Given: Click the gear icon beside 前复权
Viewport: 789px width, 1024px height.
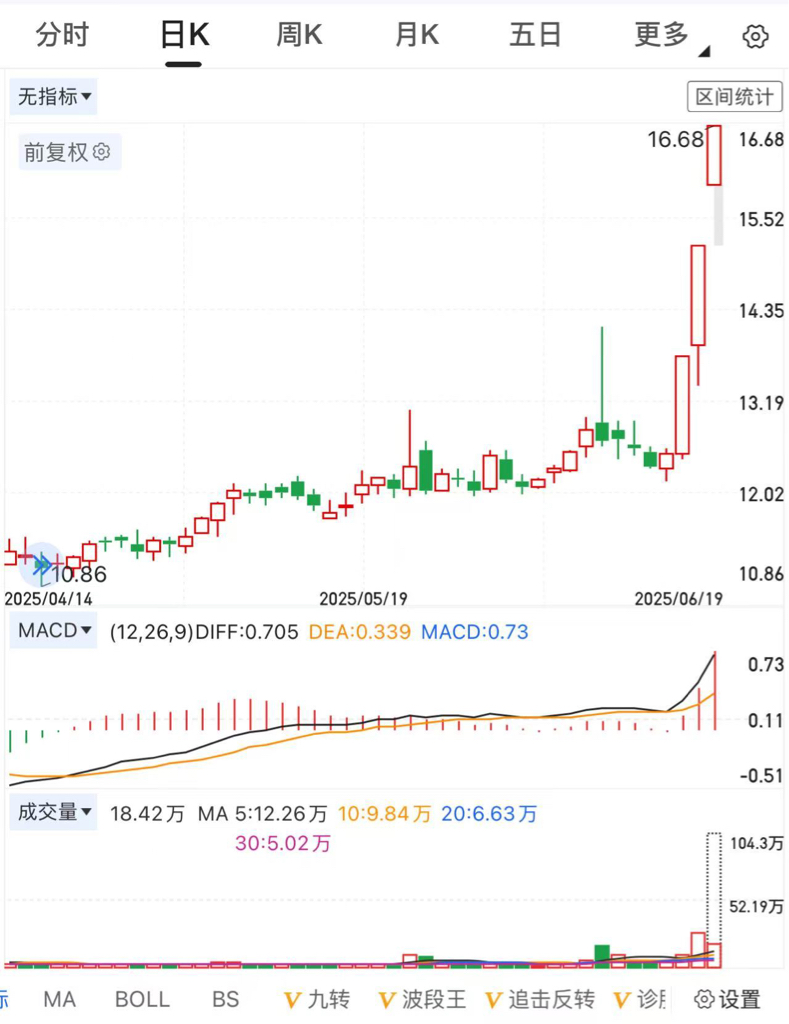Looking at the screenshot, I should pyautogui.click(x=101, y=152).
